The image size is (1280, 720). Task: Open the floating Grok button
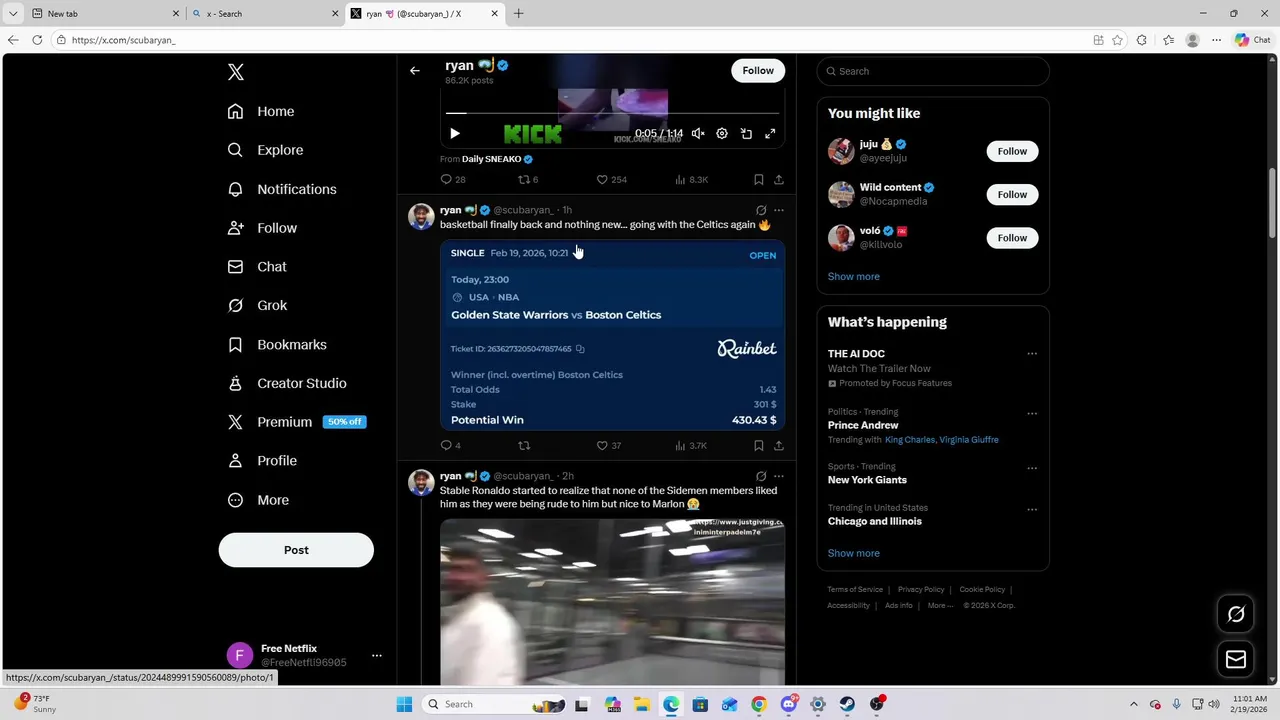point(1236,614)
